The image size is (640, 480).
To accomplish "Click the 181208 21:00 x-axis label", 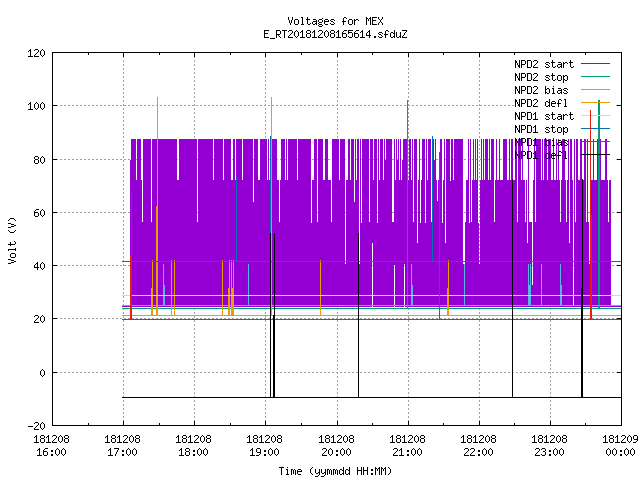I will coord(407,445).
